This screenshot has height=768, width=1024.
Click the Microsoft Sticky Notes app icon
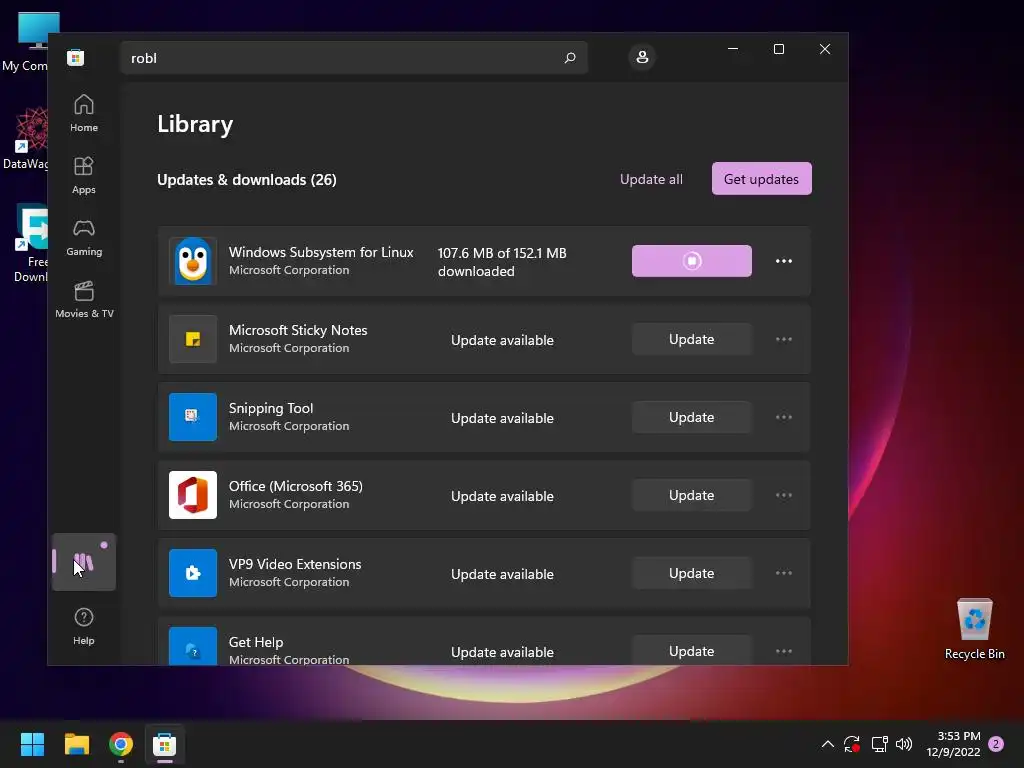point(193,339)
